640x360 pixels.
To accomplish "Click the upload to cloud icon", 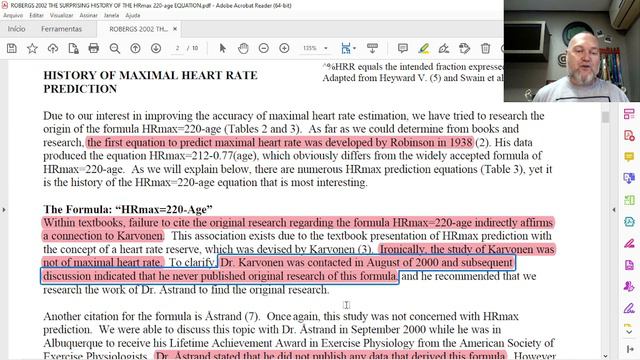I will [x=53, y=49].
